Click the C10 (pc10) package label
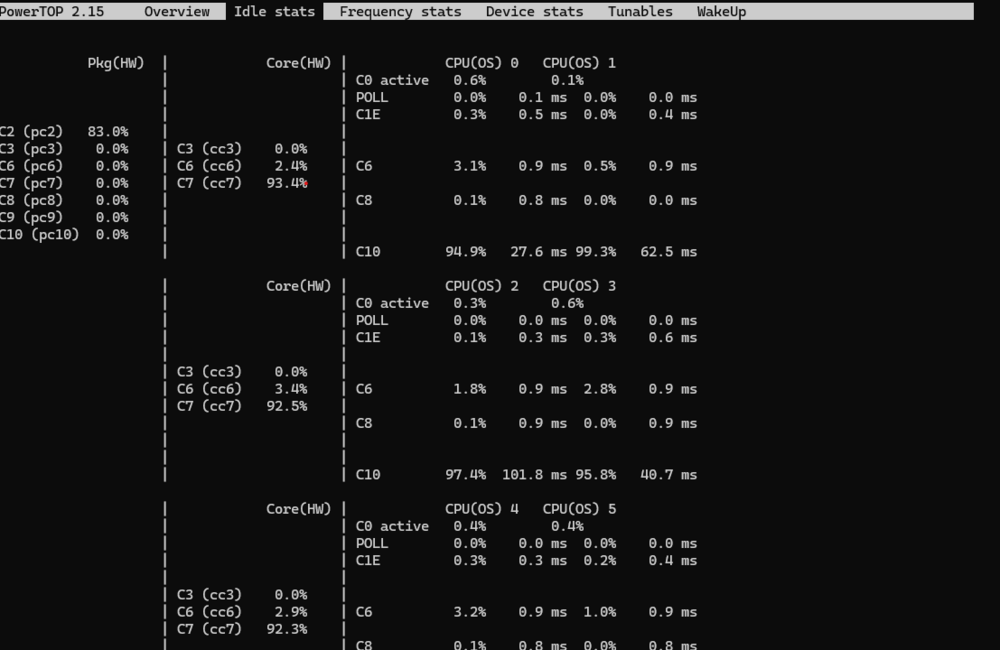 pyautogui.click(x=40, y=235)
